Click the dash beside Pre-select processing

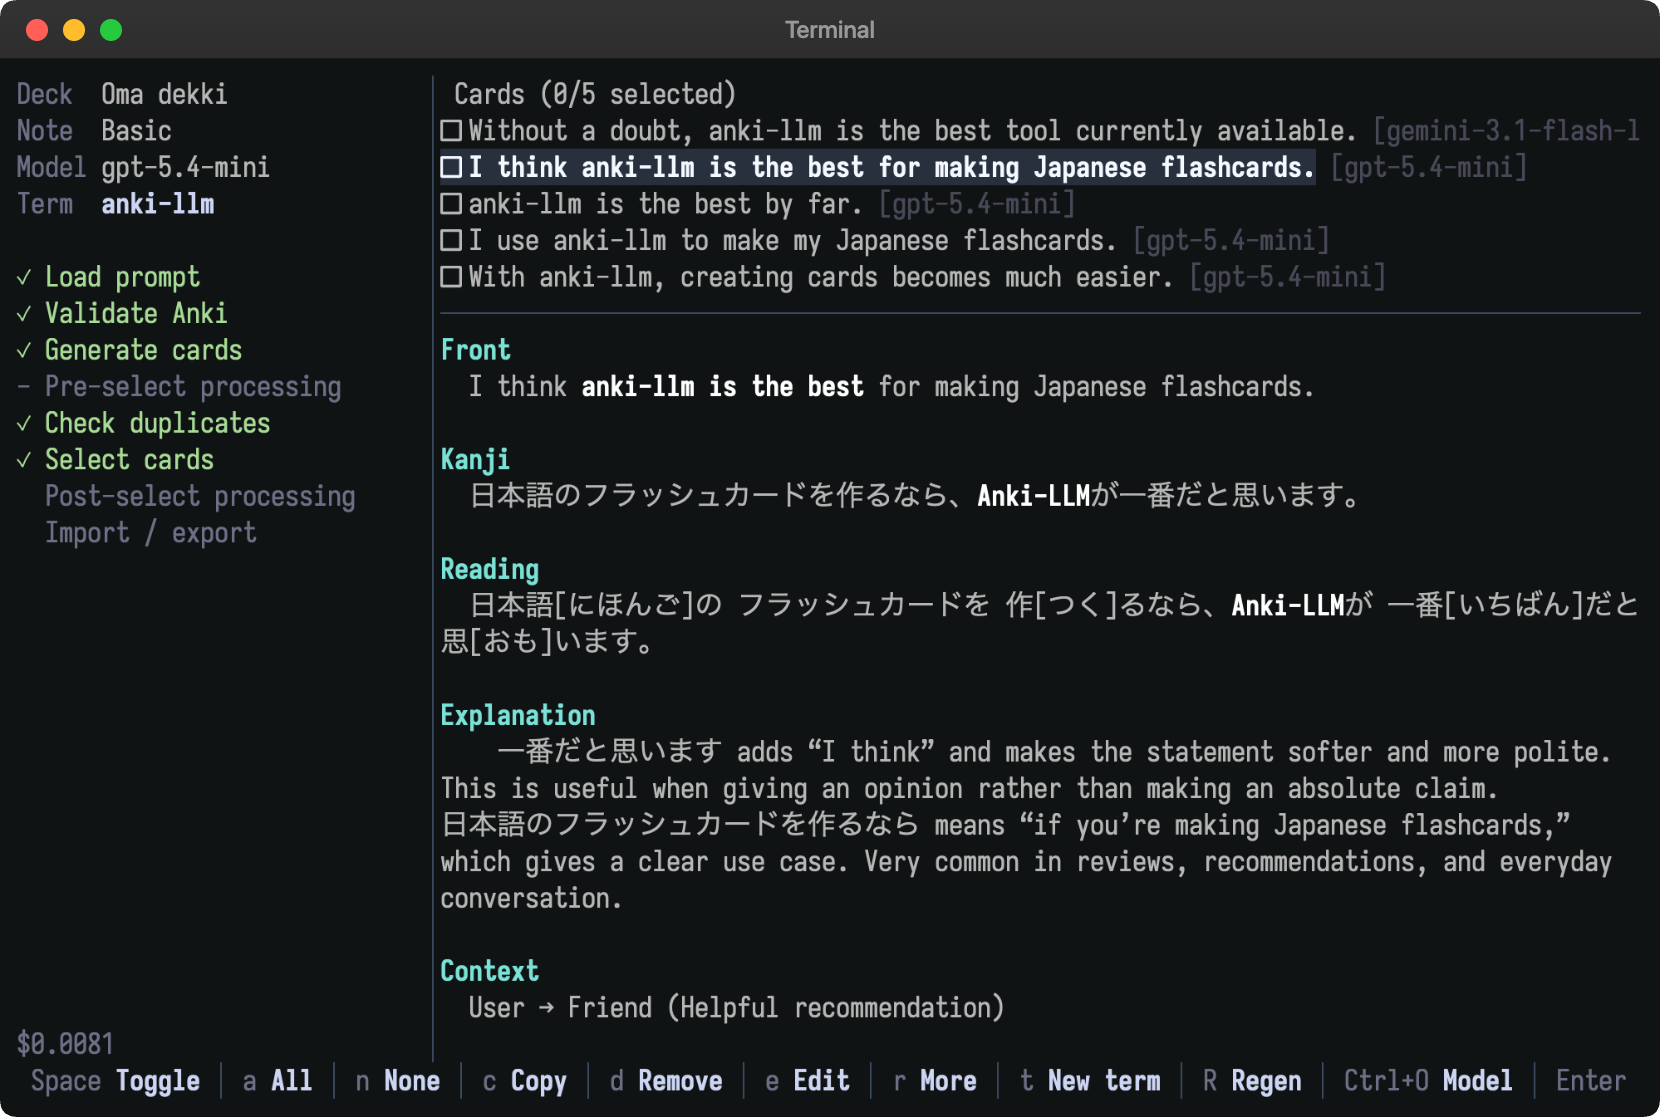point(24,387)
